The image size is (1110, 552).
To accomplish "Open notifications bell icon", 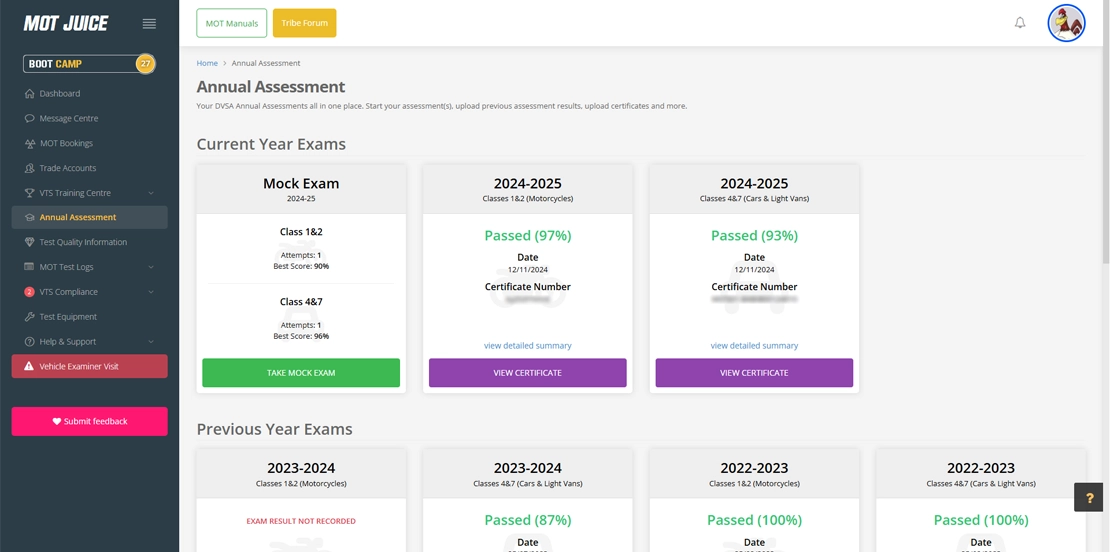I will point(1020,23).
